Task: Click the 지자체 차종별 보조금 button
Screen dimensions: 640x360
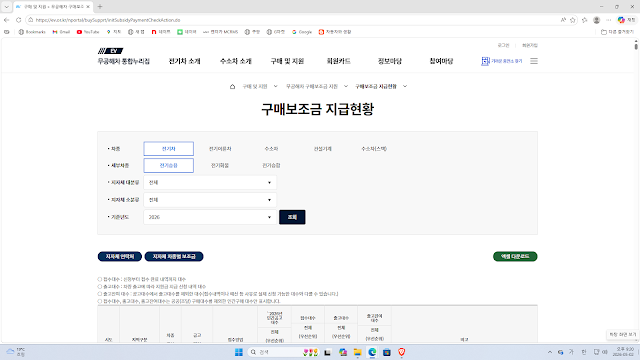Action: click(x=174, y=256)
